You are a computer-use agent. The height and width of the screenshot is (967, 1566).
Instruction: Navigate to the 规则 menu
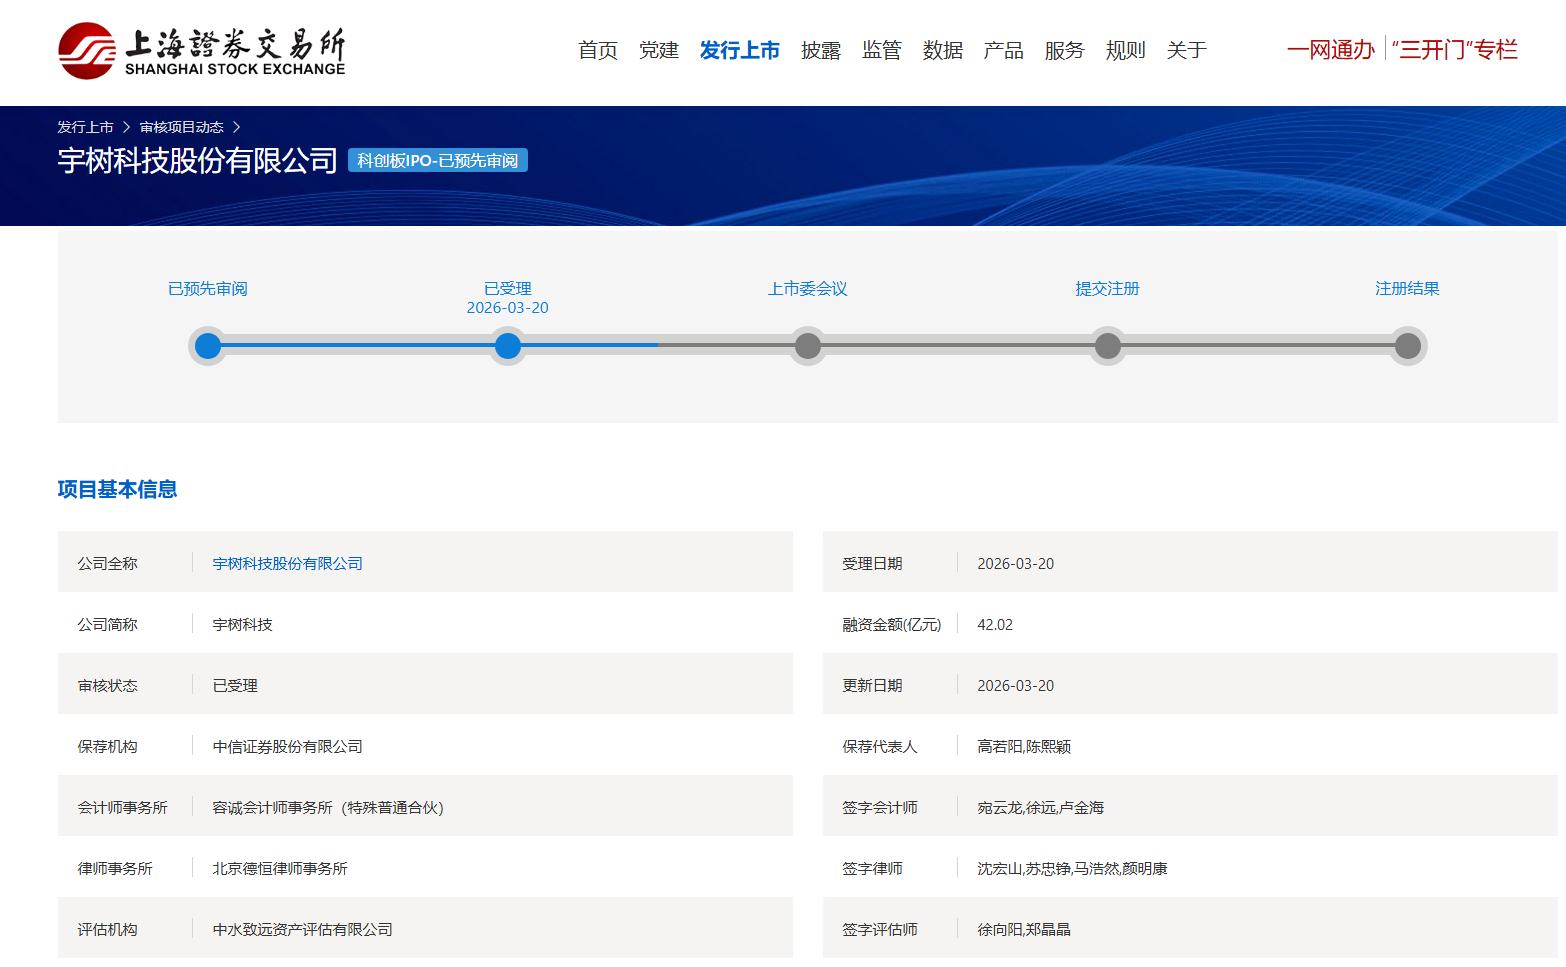(1125, 50)
